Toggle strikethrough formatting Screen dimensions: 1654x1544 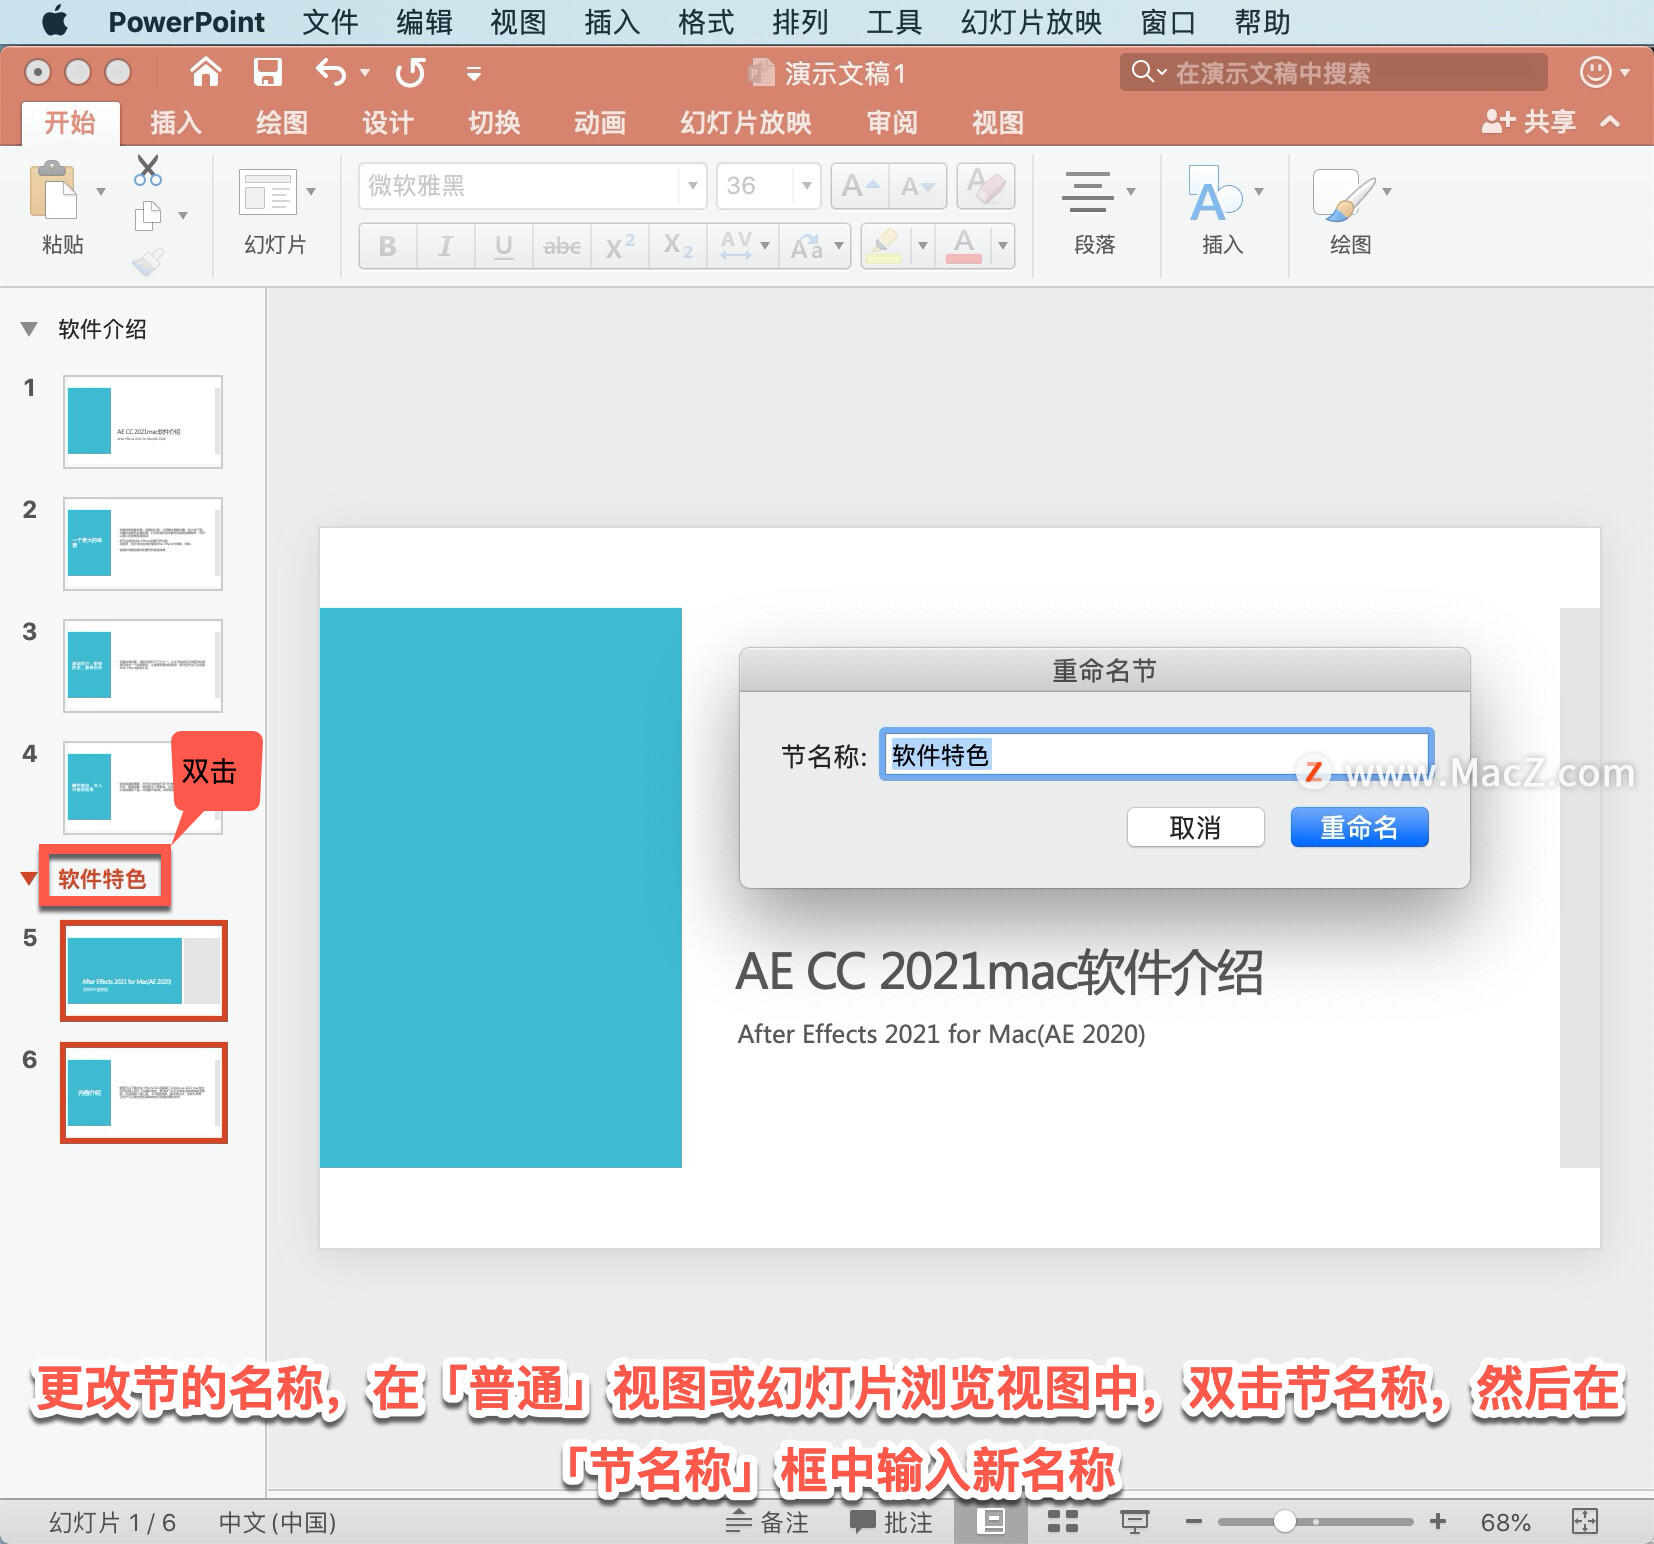[x=562, y=246]
